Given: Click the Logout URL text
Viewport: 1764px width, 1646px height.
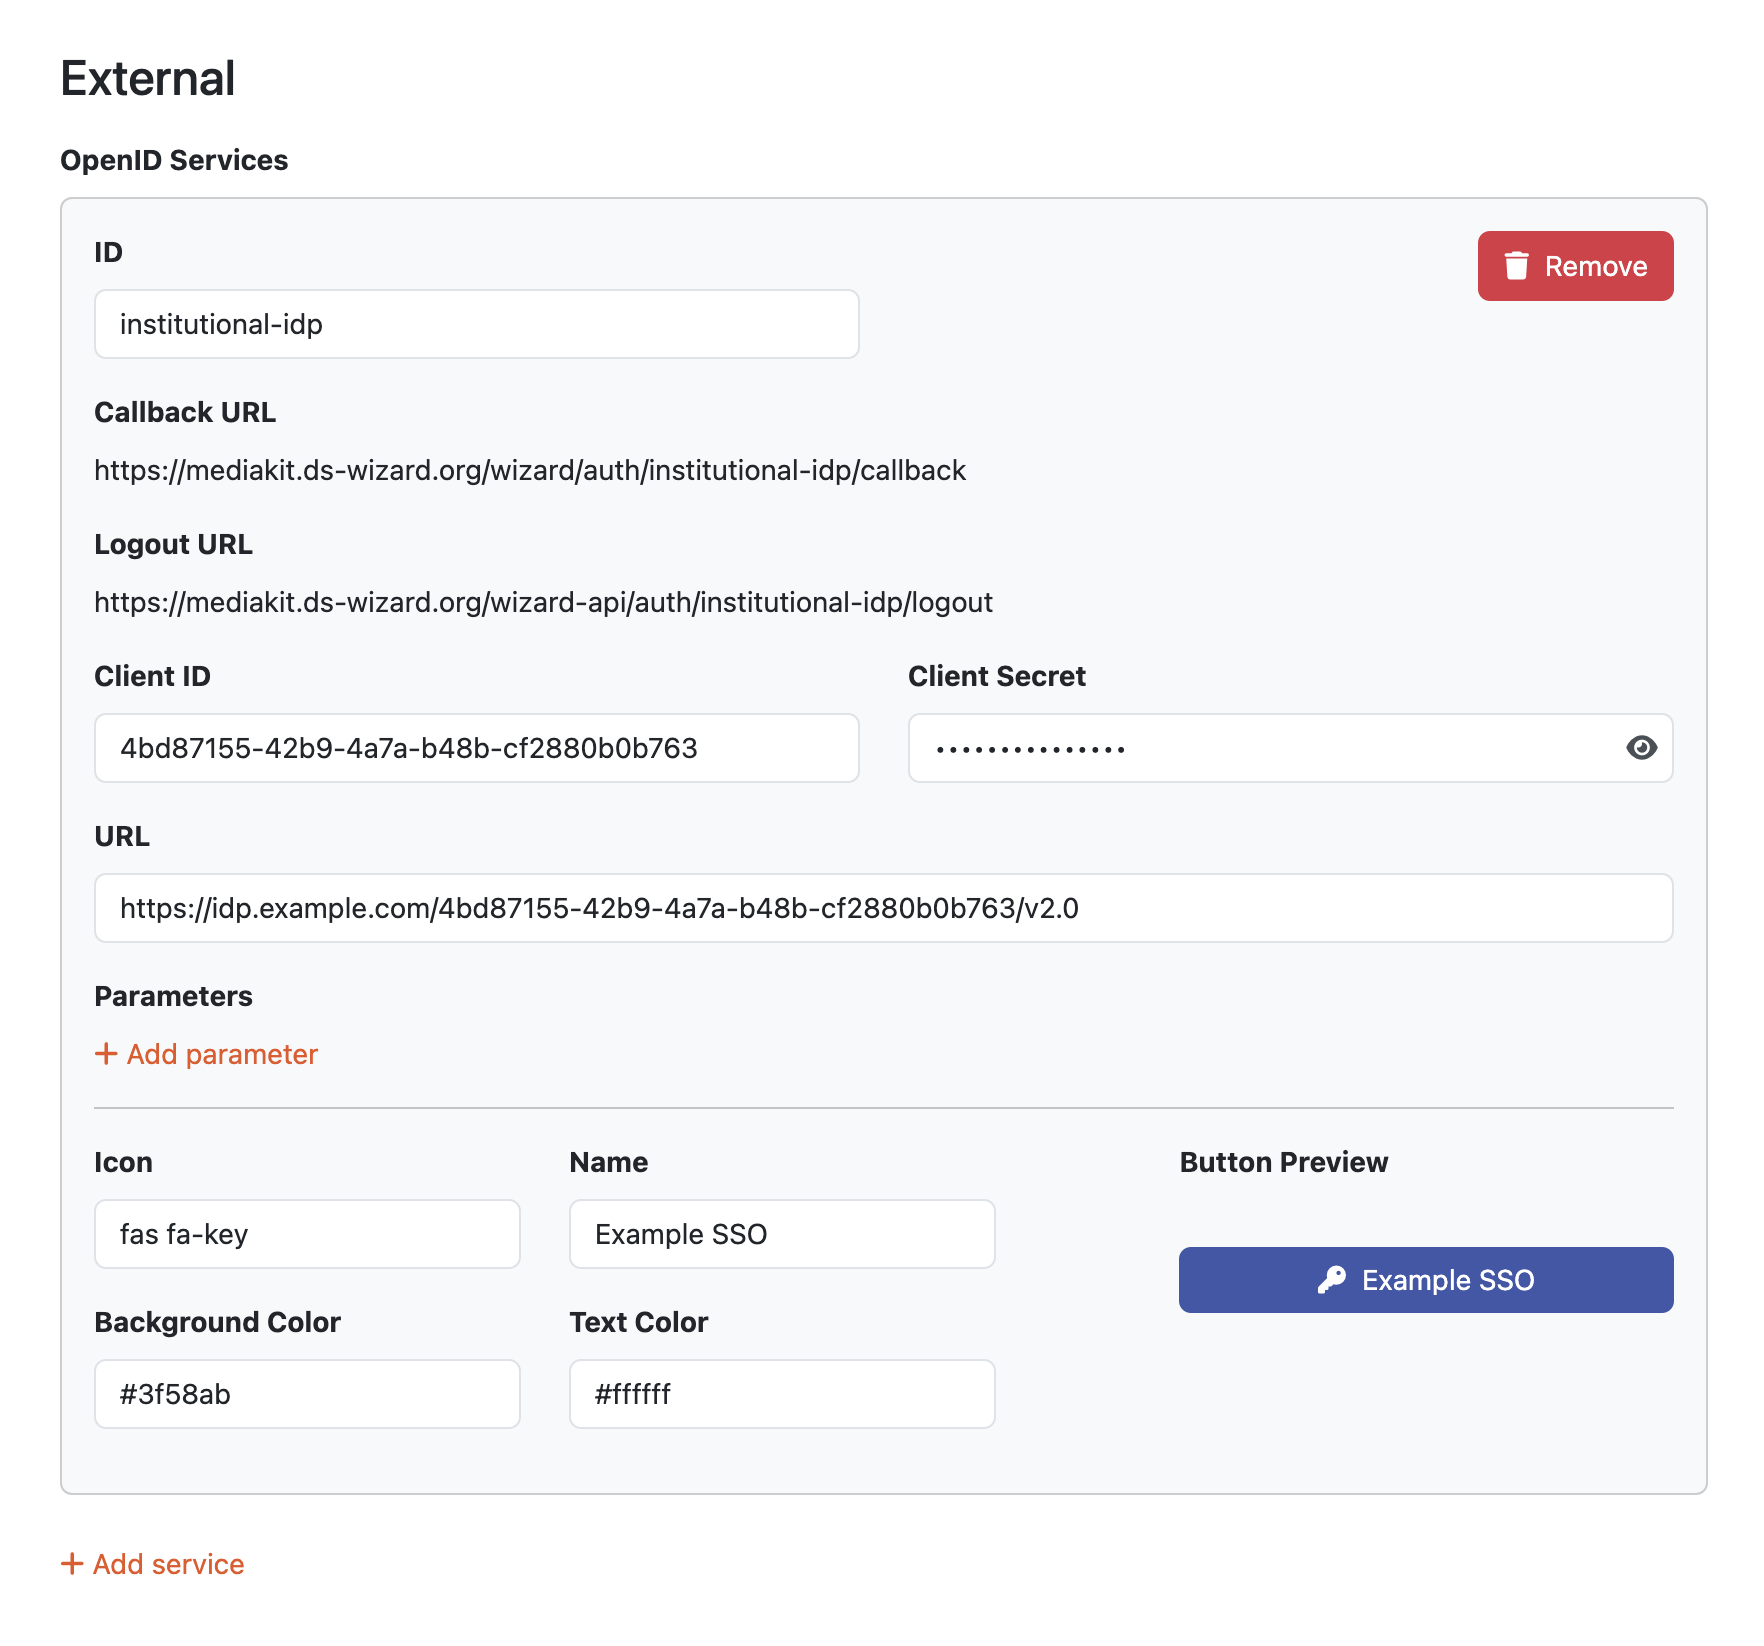Looking at the screenshot, I should [543, 602].
